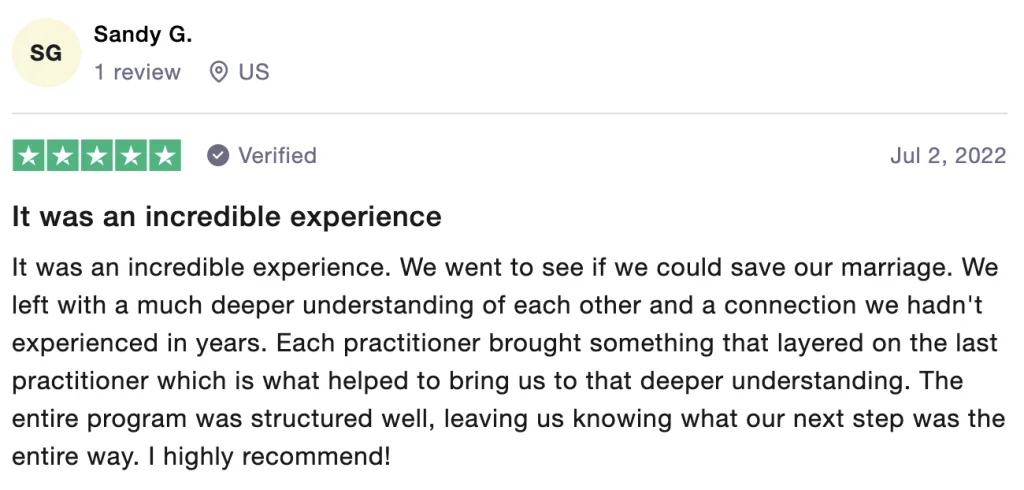This screenshot has width=1024, height=490.
Task: Click the third green rating star
Action: click(97, 156)
